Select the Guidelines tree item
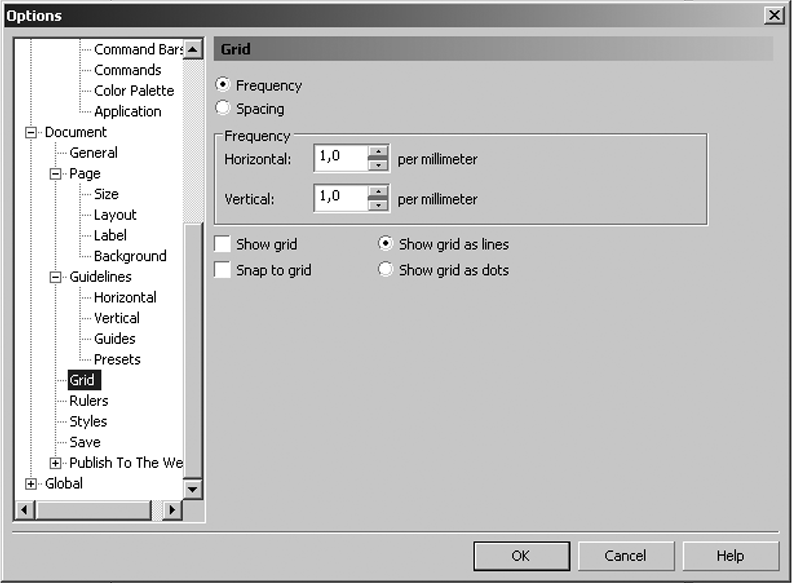Image resolution: width=792 pixels, height=583 pixels. [101, 277]
